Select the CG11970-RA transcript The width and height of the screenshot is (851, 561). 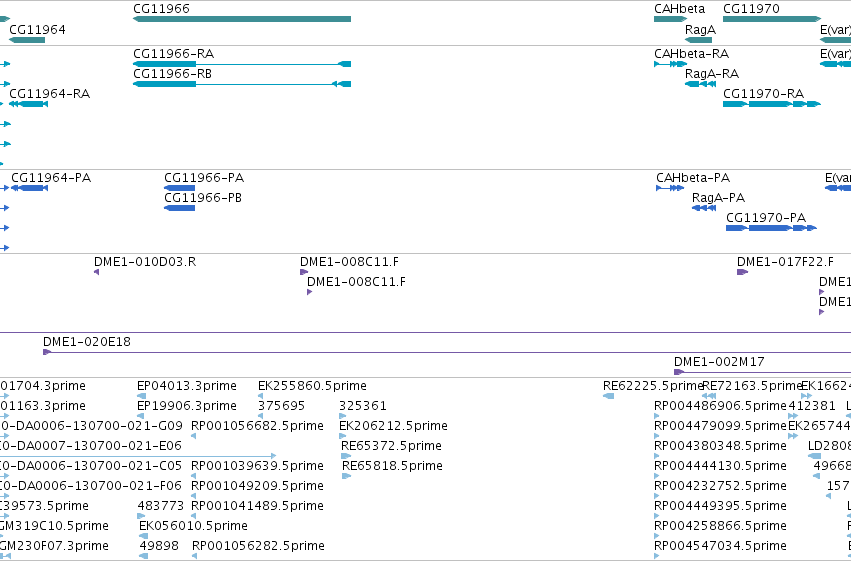[772, 104]
